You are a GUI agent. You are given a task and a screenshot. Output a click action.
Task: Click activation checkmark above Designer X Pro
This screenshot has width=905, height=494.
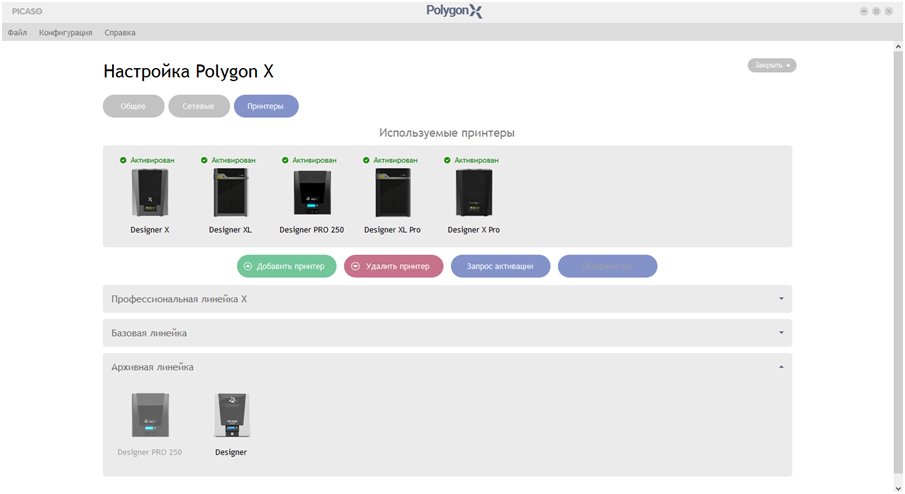(x=447, y=160)
